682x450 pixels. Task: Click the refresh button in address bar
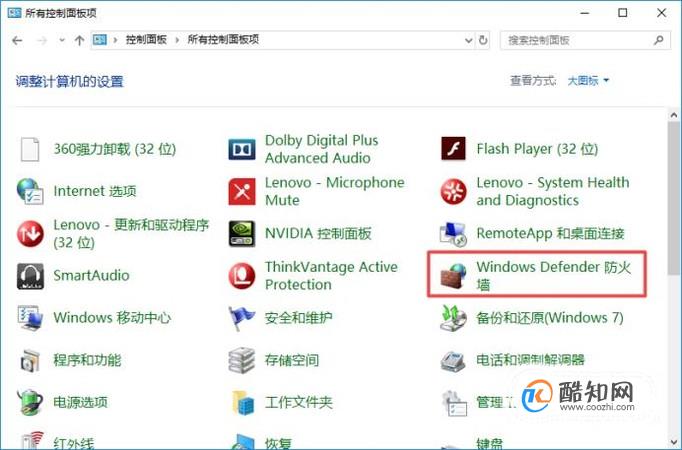(x=483, y=40)
